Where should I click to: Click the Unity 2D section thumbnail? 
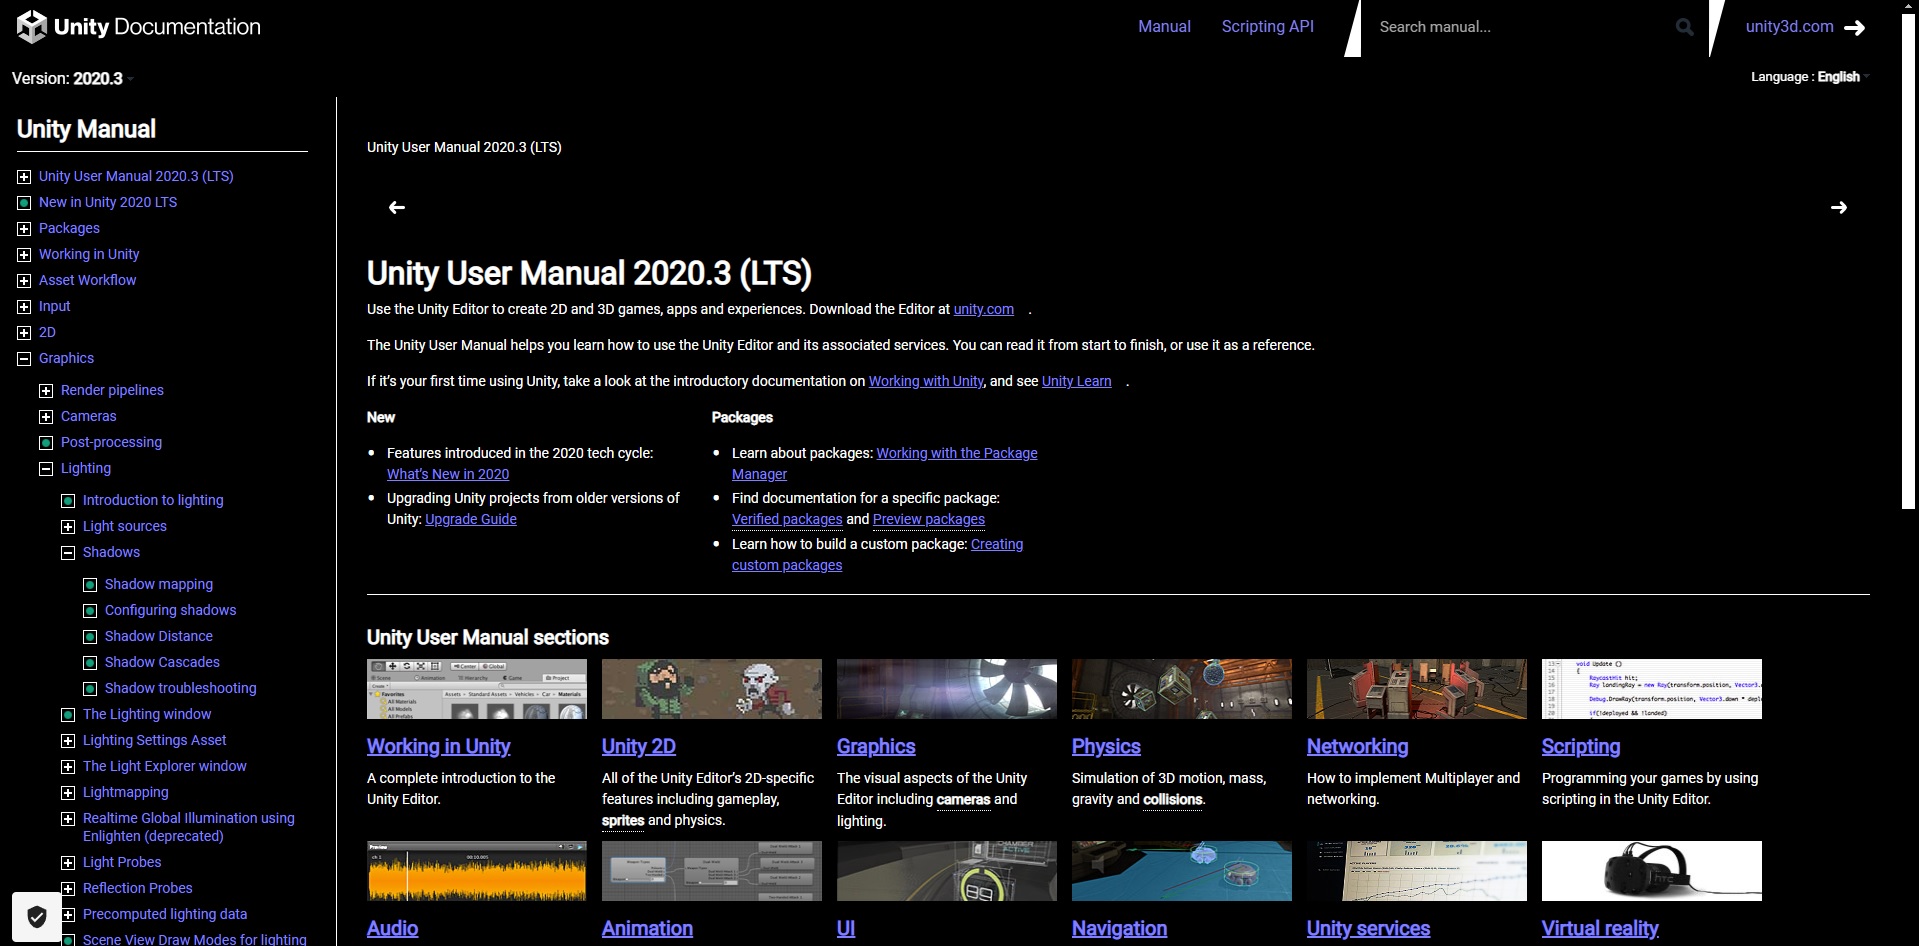712,689
